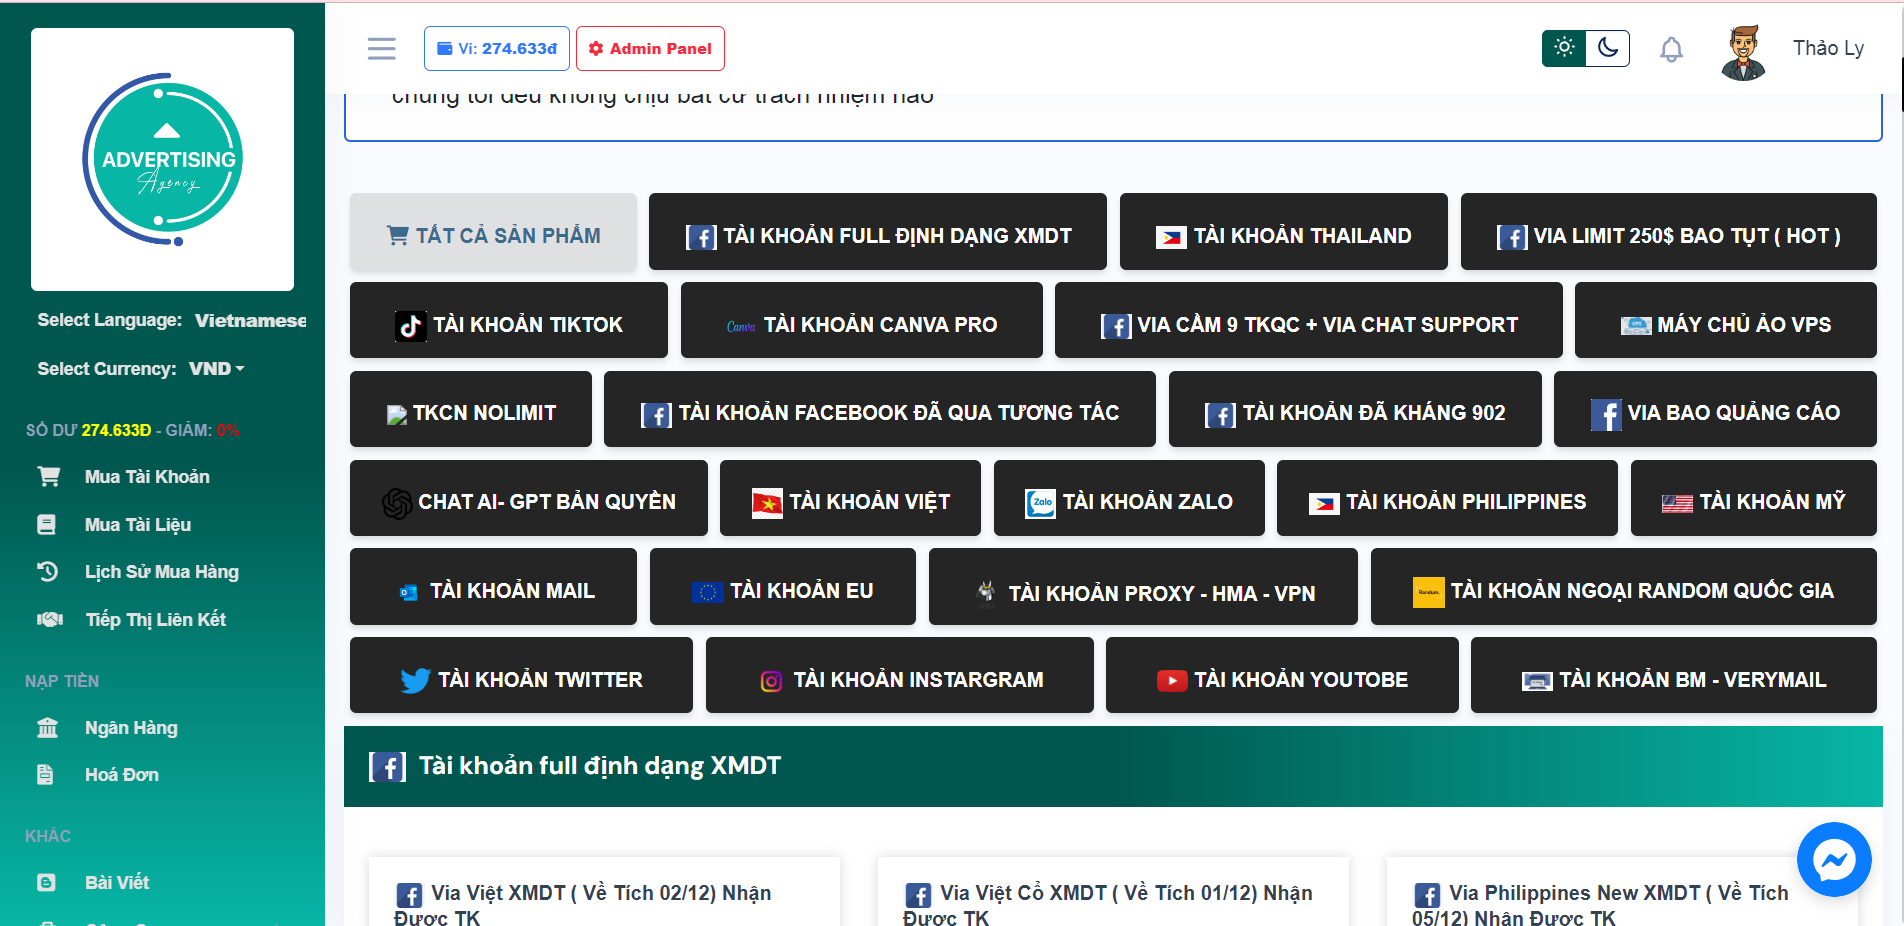The width and height of the screenshot is (1904, 926).
Task: Select Tài Khoản Mail category
Action: (x=493, y=587)
